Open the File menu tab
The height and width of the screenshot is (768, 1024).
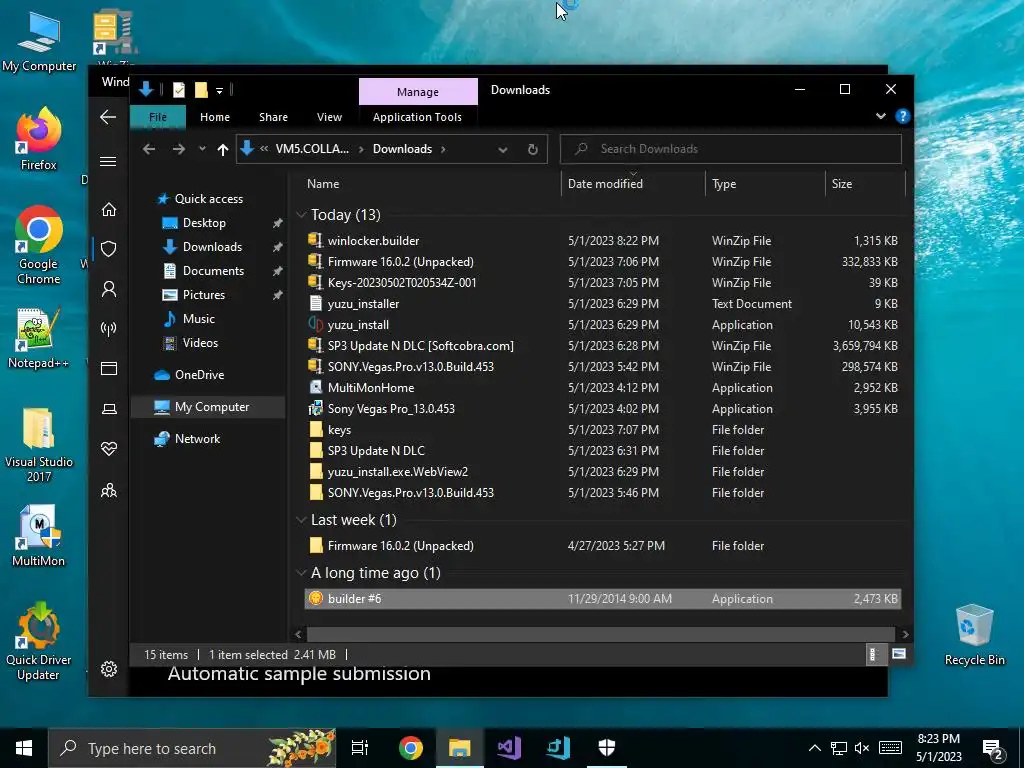(158, 117)
